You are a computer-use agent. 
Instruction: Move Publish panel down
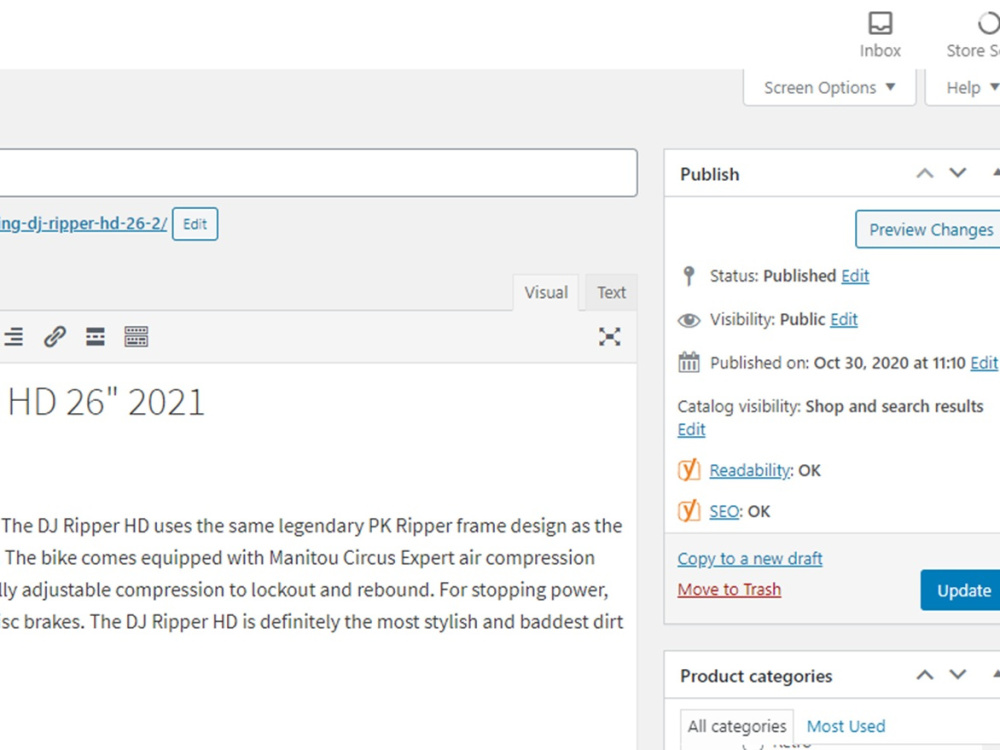958,173
